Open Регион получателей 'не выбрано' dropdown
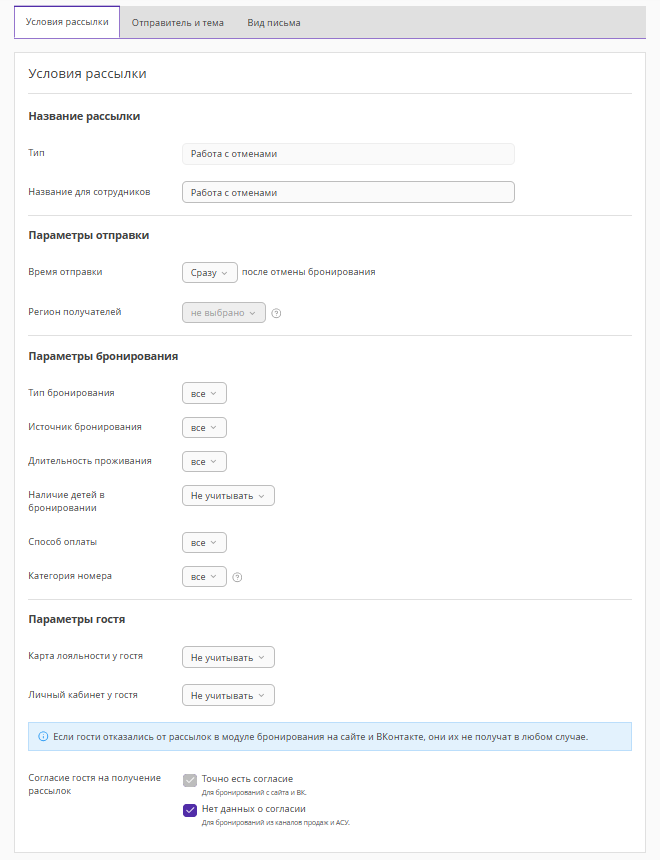 [224, 313]
